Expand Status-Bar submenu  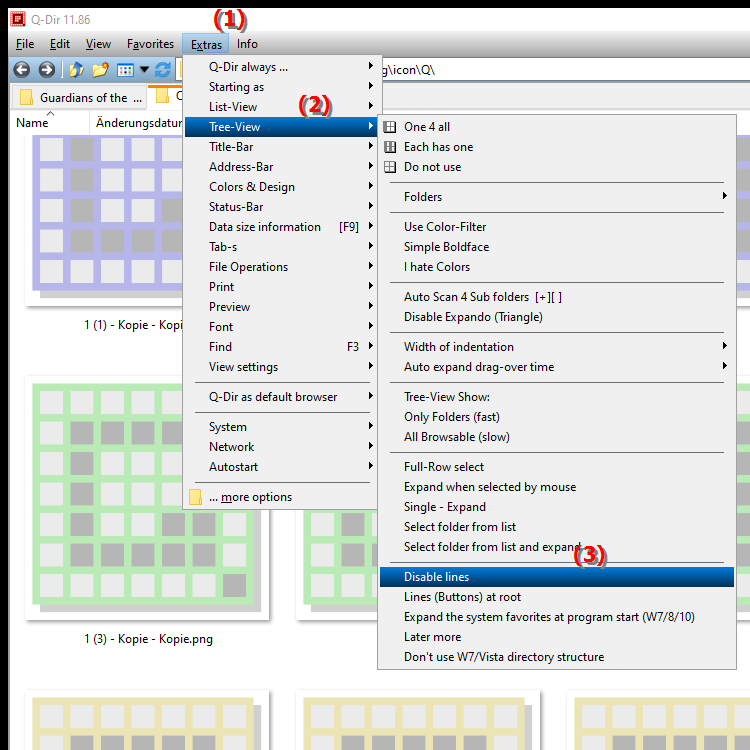(x=280, y=207)
